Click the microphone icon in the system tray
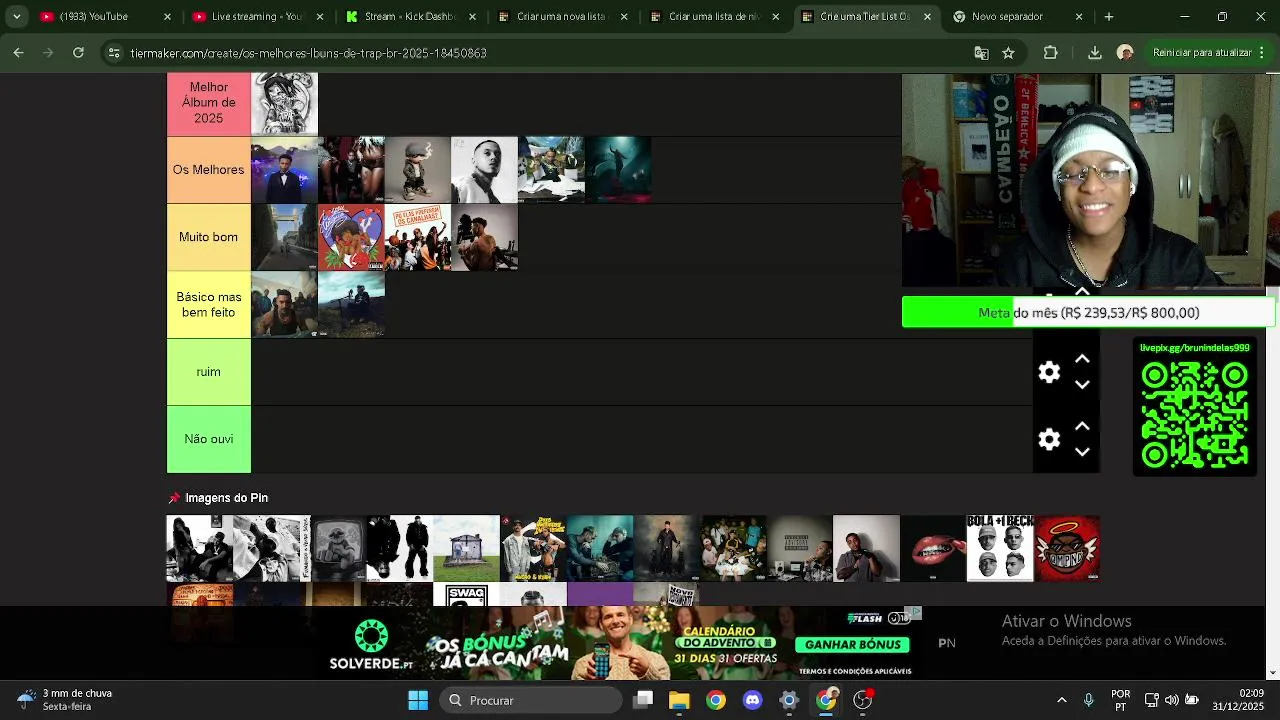Screen dimensions: 1280x720 pyautogui.click(x=1089, y=700)
